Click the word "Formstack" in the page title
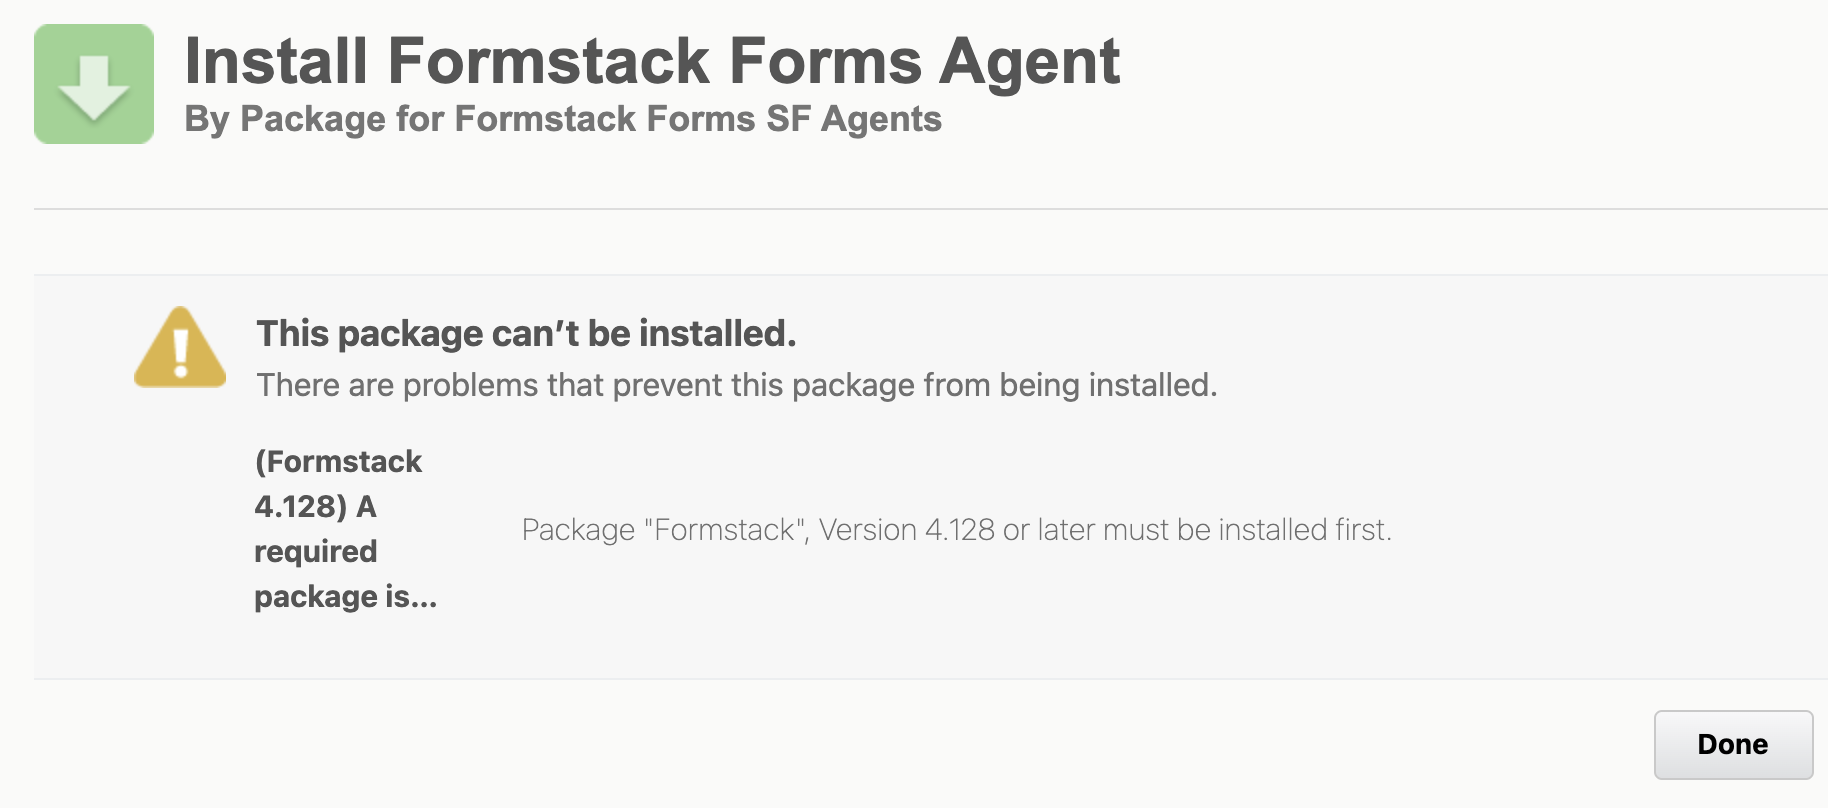Viewport: 1828px width, 808px height. point(548,62)
